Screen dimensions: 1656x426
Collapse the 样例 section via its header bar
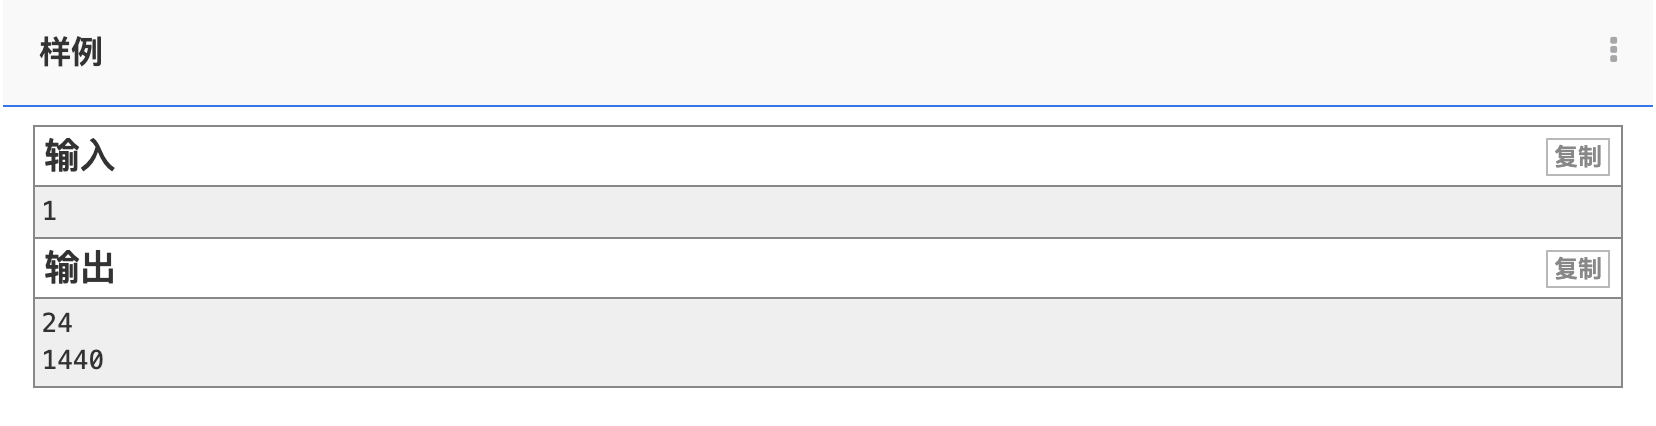pyautogui.click(x=800, y=52)
